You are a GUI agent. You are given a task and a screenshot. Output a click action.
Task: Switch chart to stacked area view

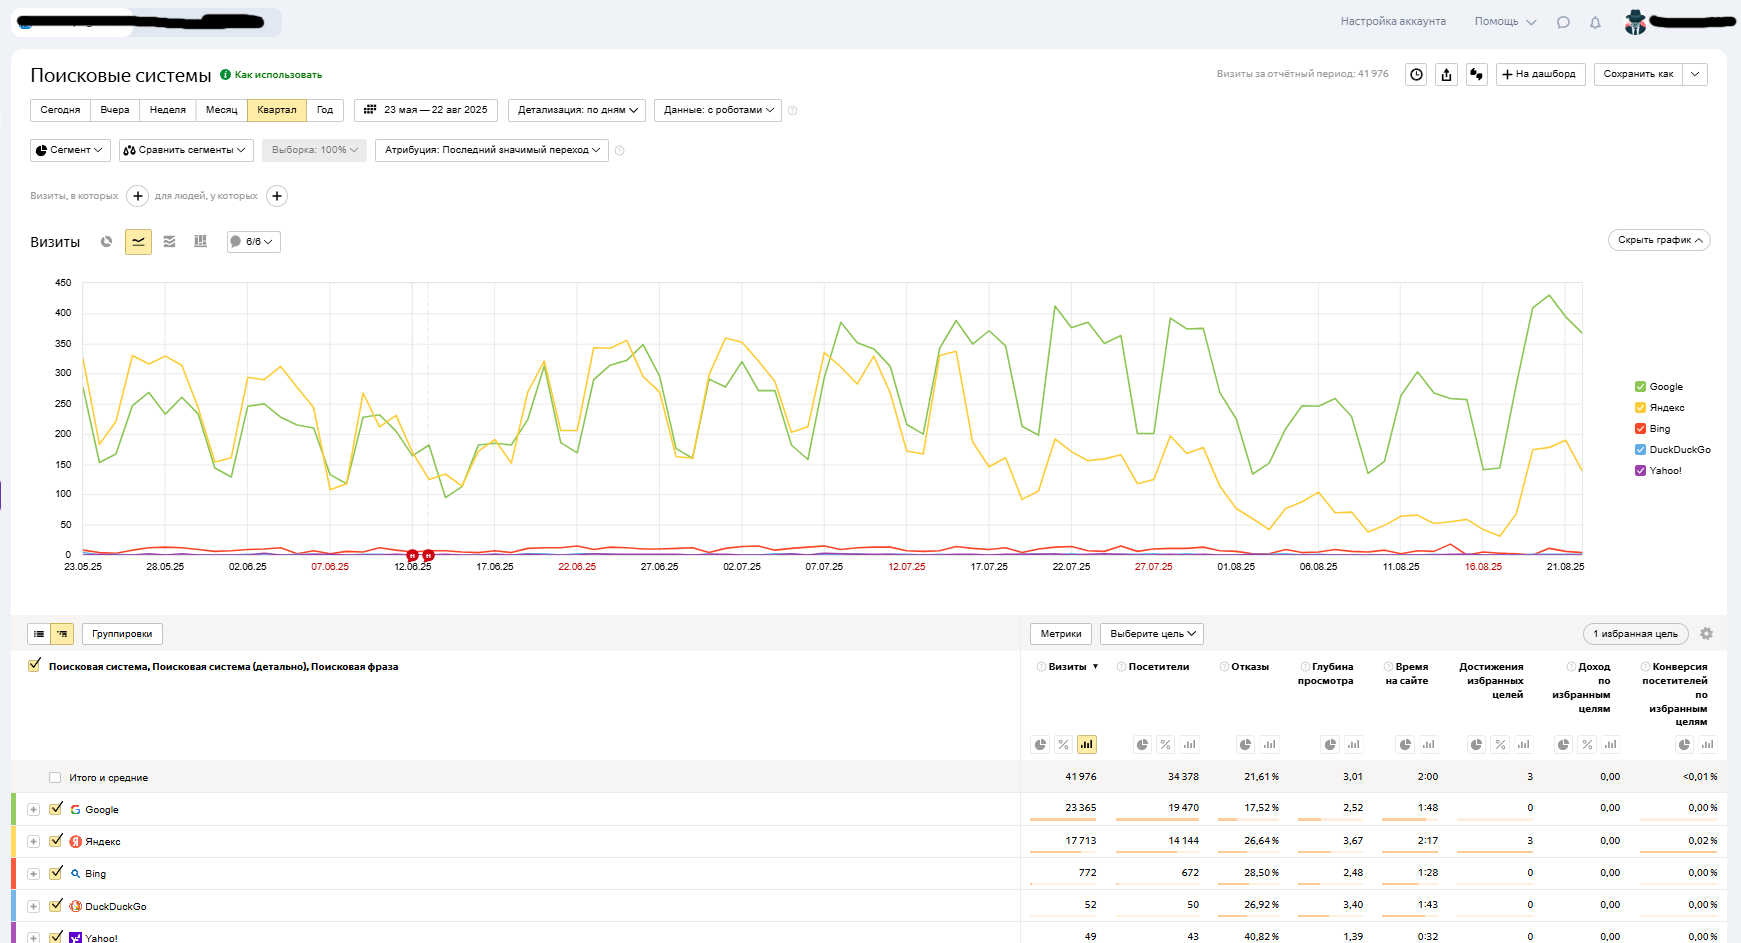(169, 242)
